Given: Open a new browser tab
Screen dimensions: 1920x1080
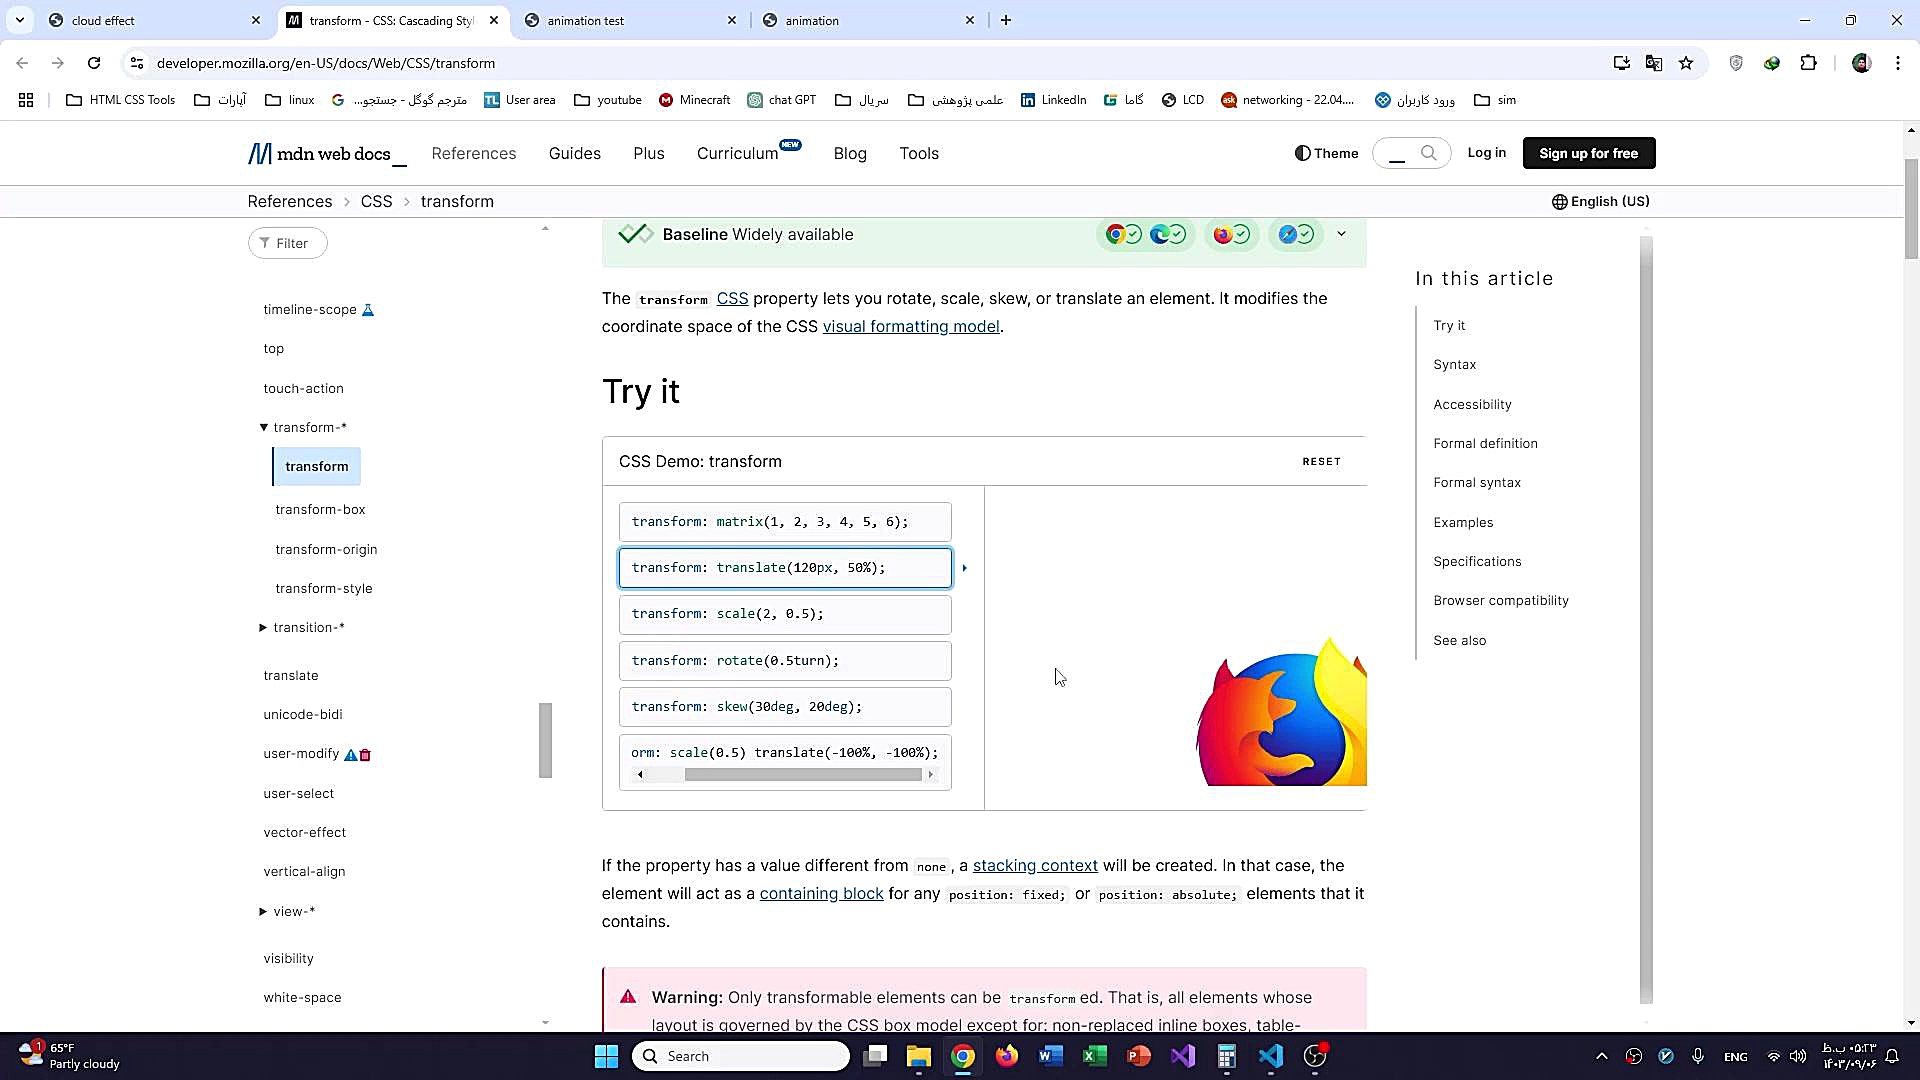Looking at the screenshot, I should point(1006,20).
